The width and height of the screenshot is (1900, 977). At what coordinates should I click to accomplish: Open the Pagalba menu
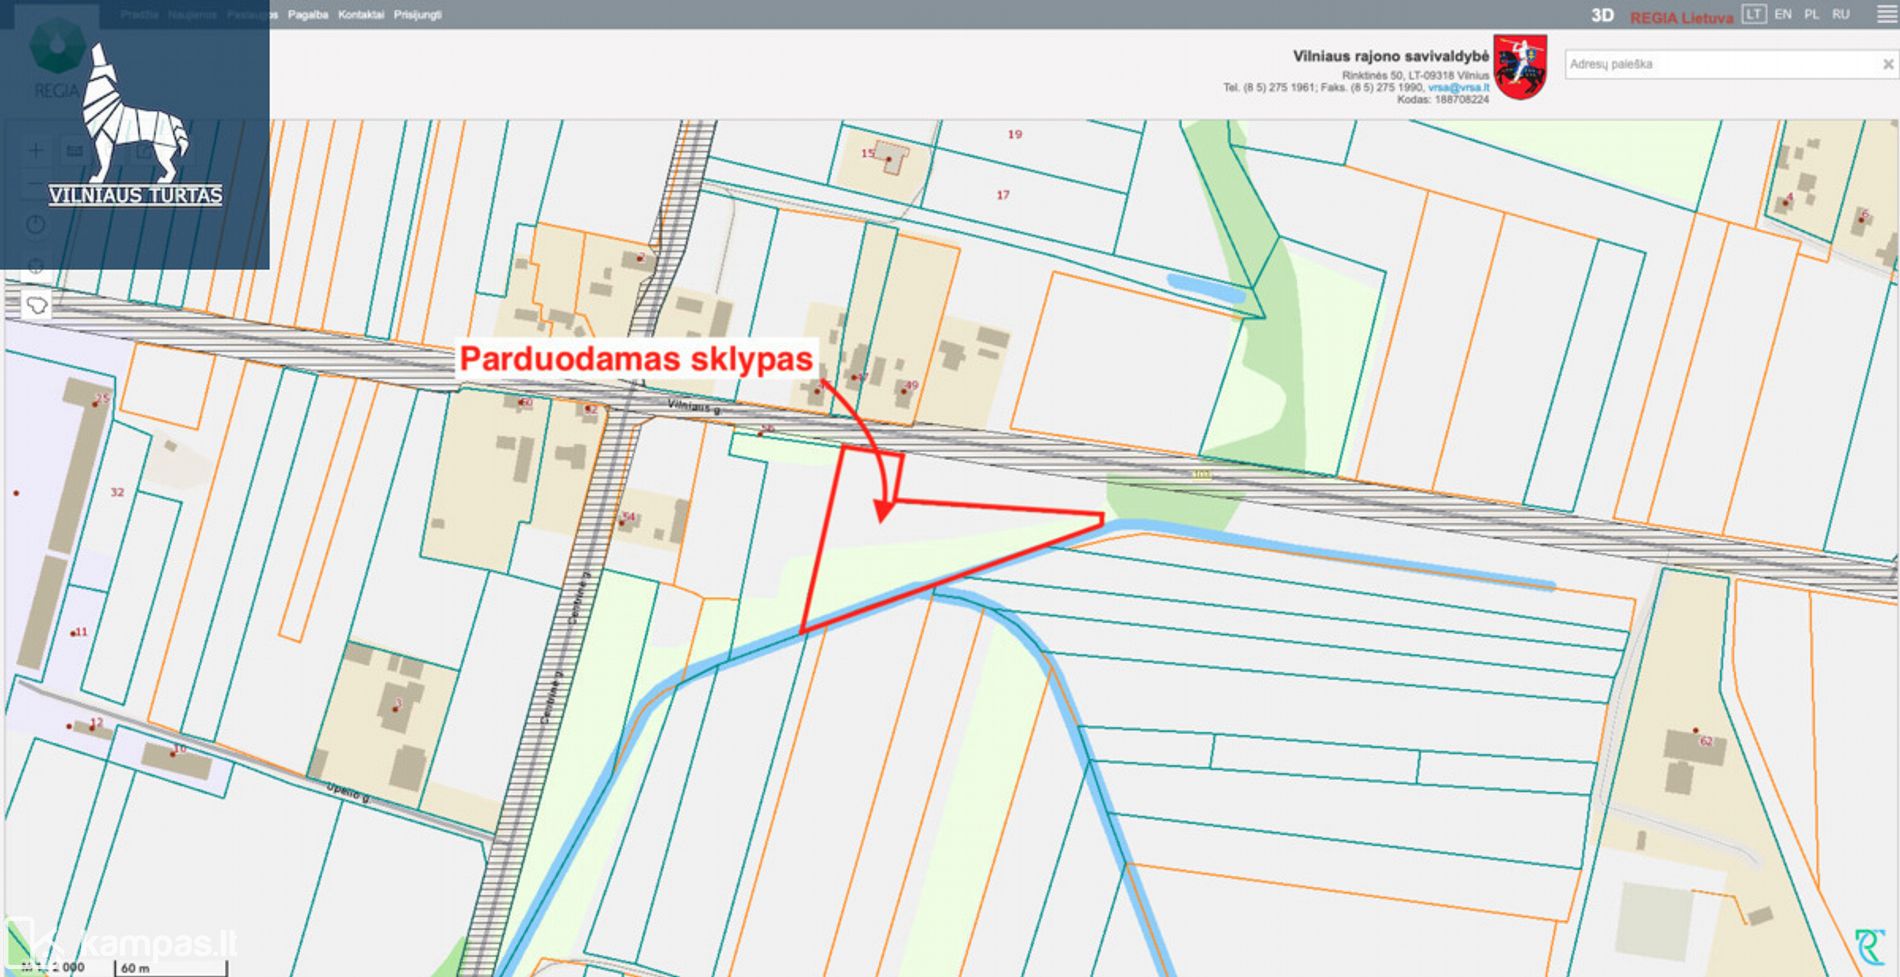tap(308, 15)
